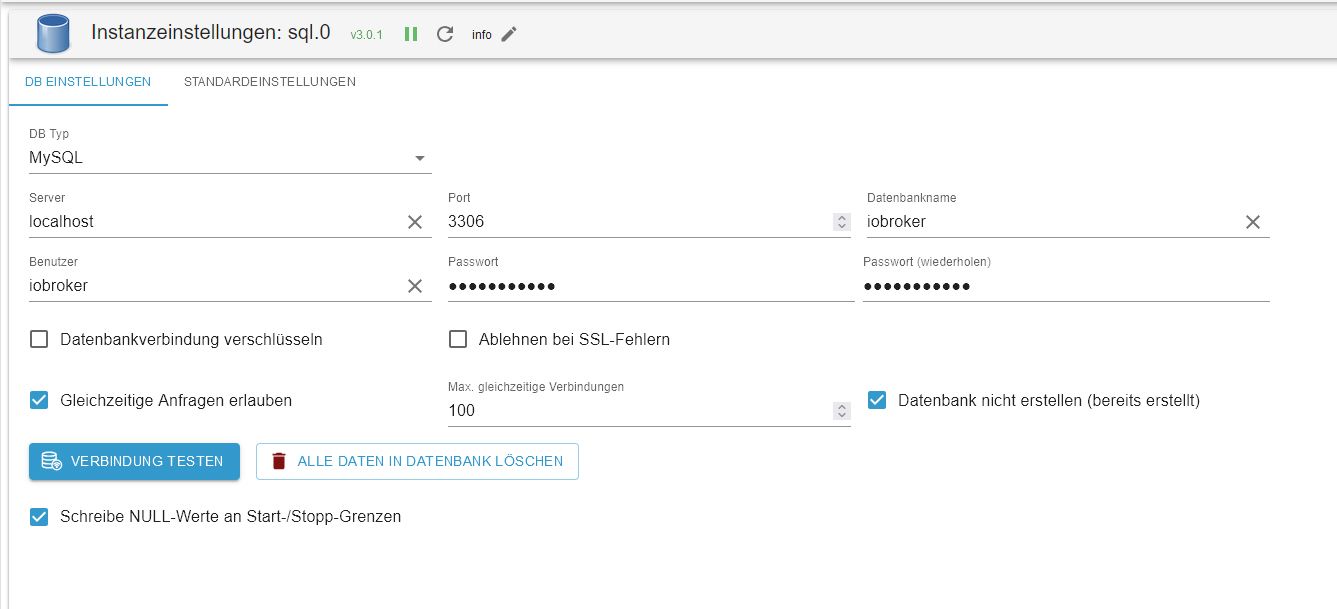Toggle Datenbank nicht erstellen checkbox
The width and height of the screenshot is (1337, 609).
pos(877,400)
